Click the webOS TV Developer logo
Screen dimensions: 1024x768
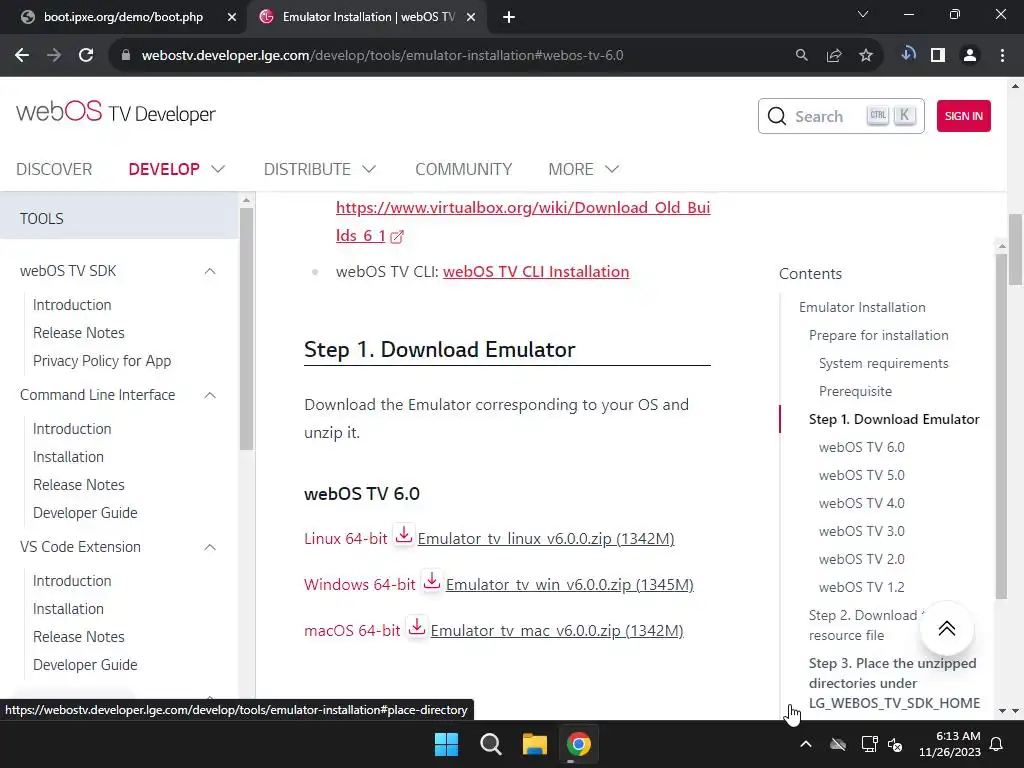coord(116,112)
